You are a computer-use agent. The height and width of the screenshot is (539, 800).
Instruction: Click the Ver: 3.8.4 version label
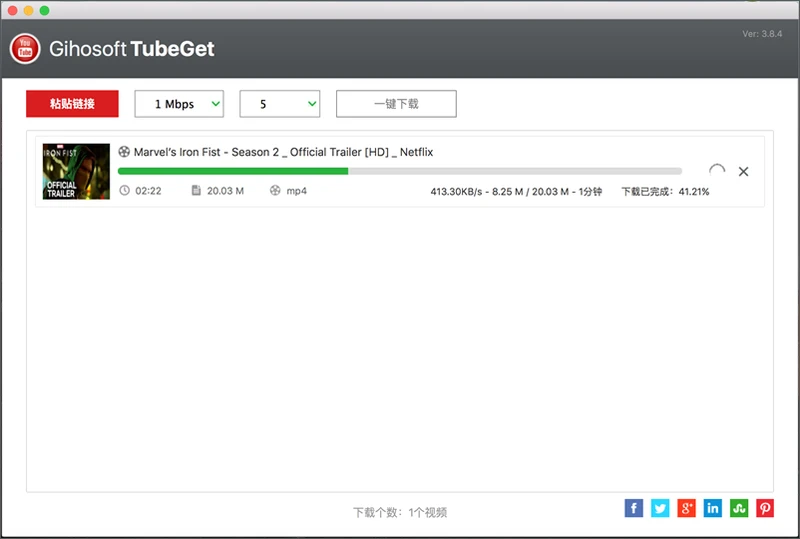[x=762, y=34]
